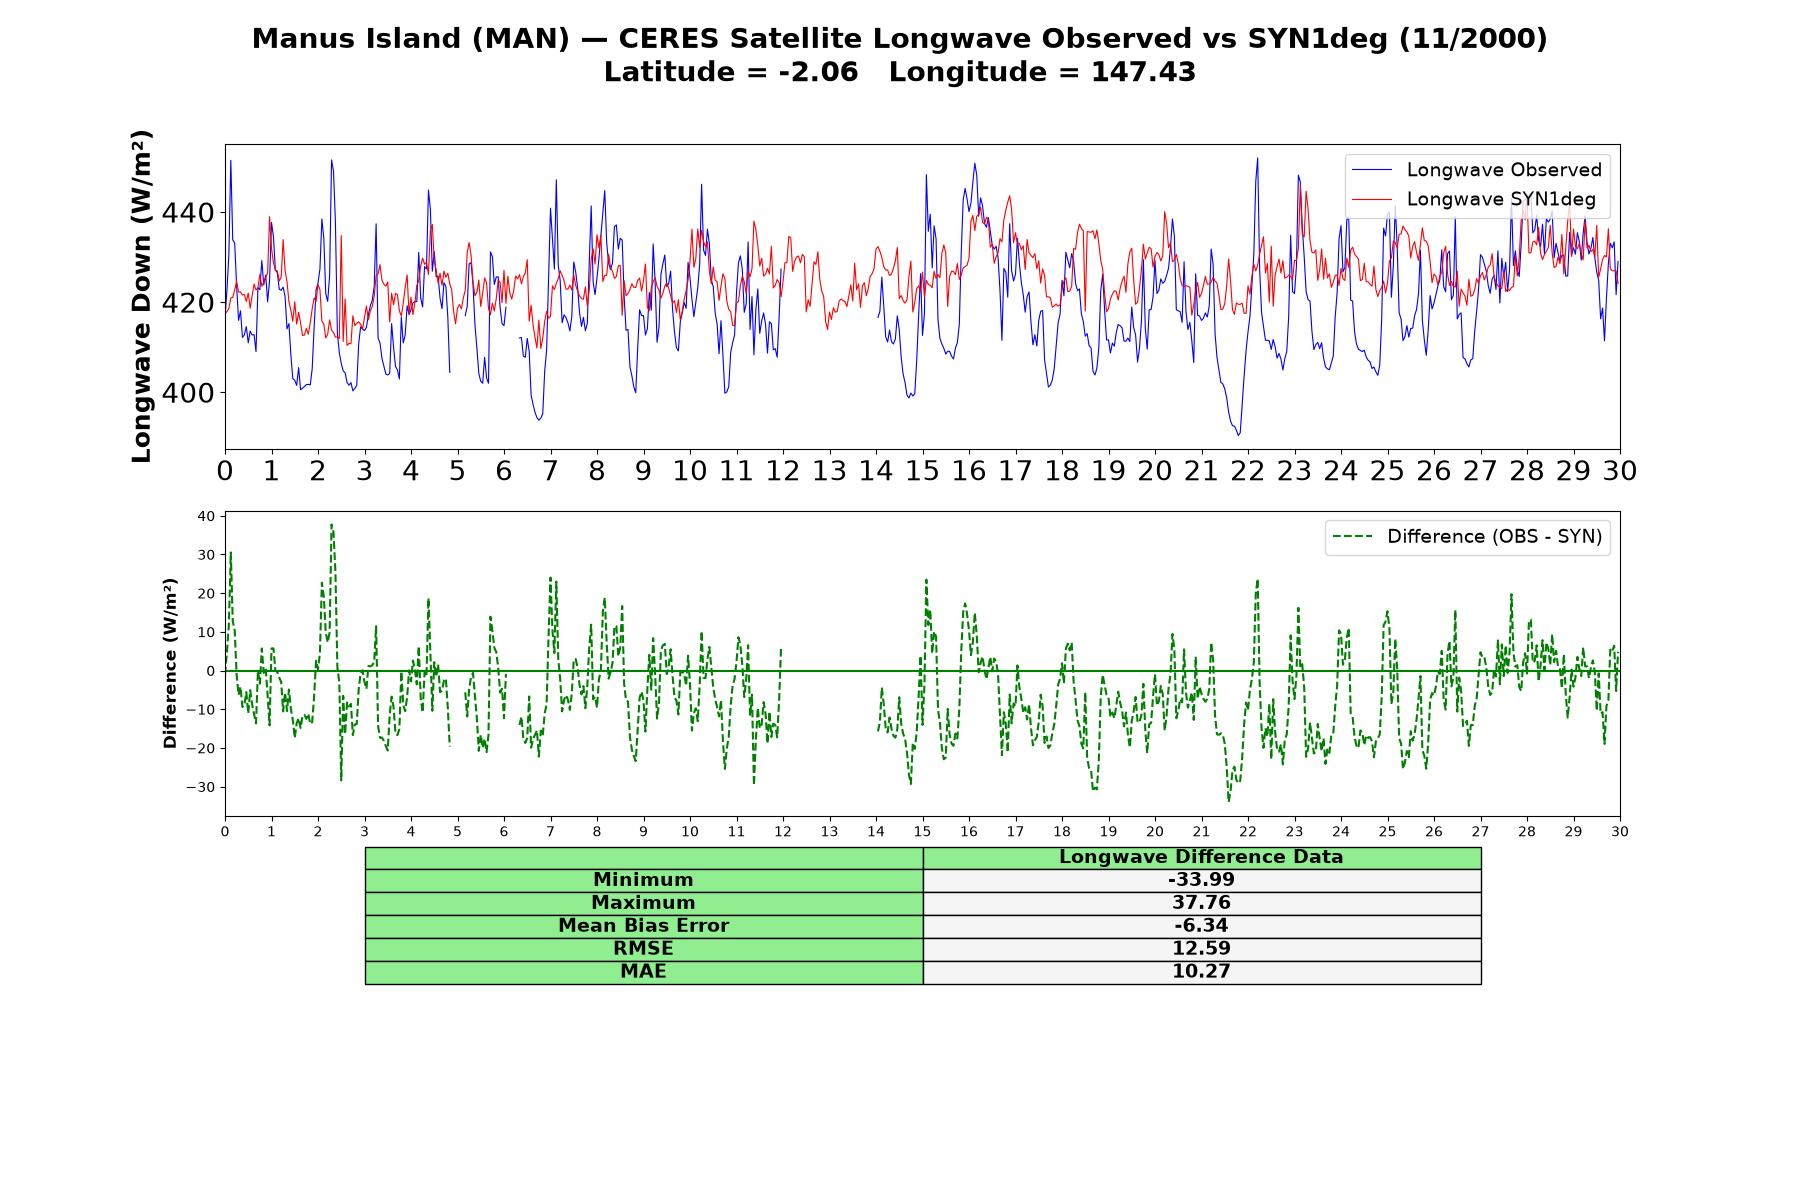Click the Mean Bias Error row label
The image size is (1800, 1200).
coord(643,926)
